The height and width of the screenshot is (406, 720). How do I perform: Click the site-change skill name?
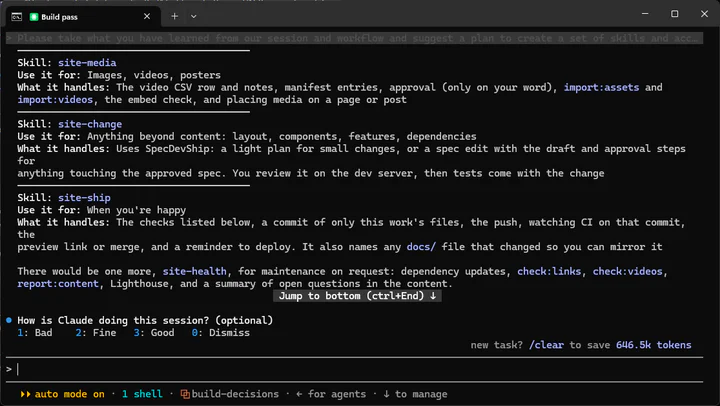click(x=90, y=124)
